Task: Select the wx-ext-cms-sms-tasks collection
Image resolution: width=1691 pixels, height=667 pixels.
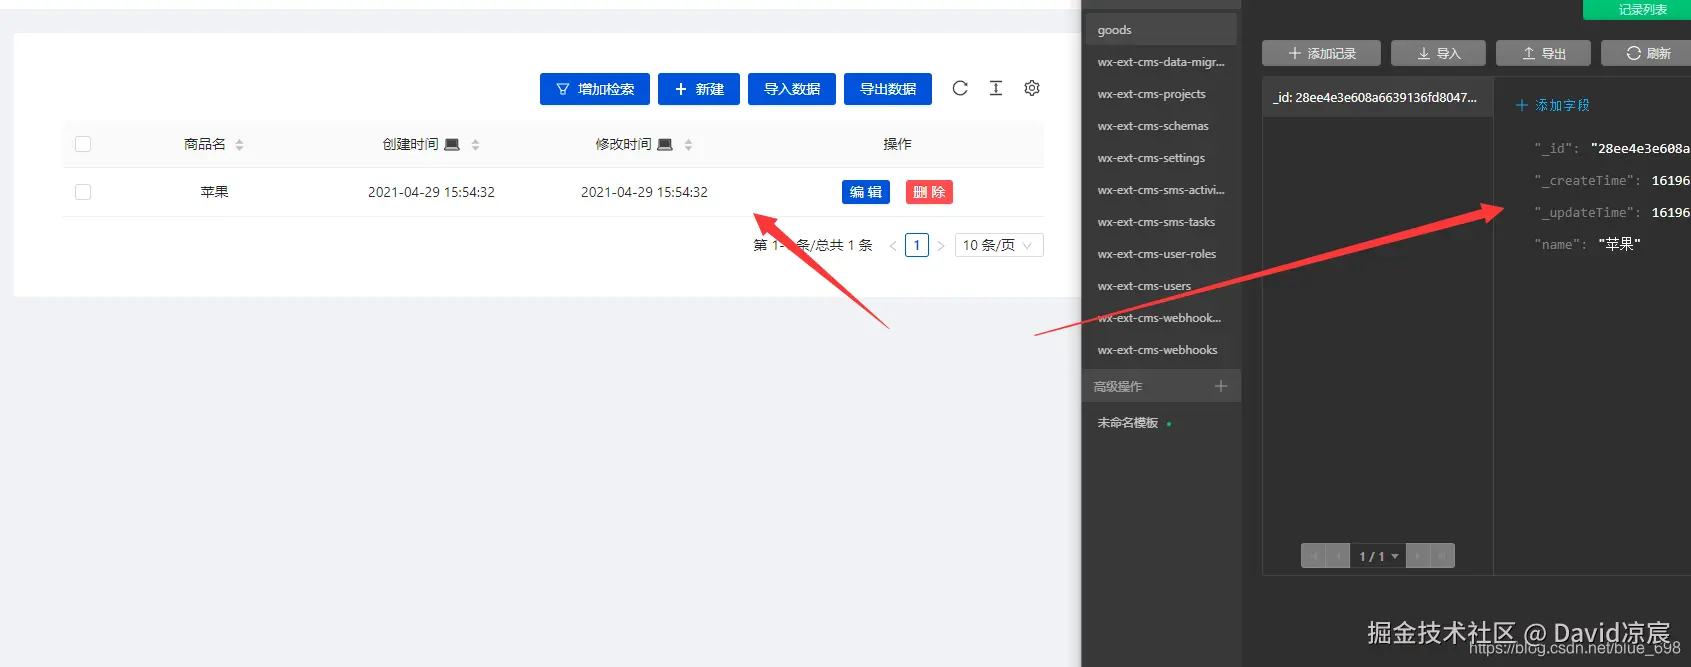Action: click(x=1161, y=222)
